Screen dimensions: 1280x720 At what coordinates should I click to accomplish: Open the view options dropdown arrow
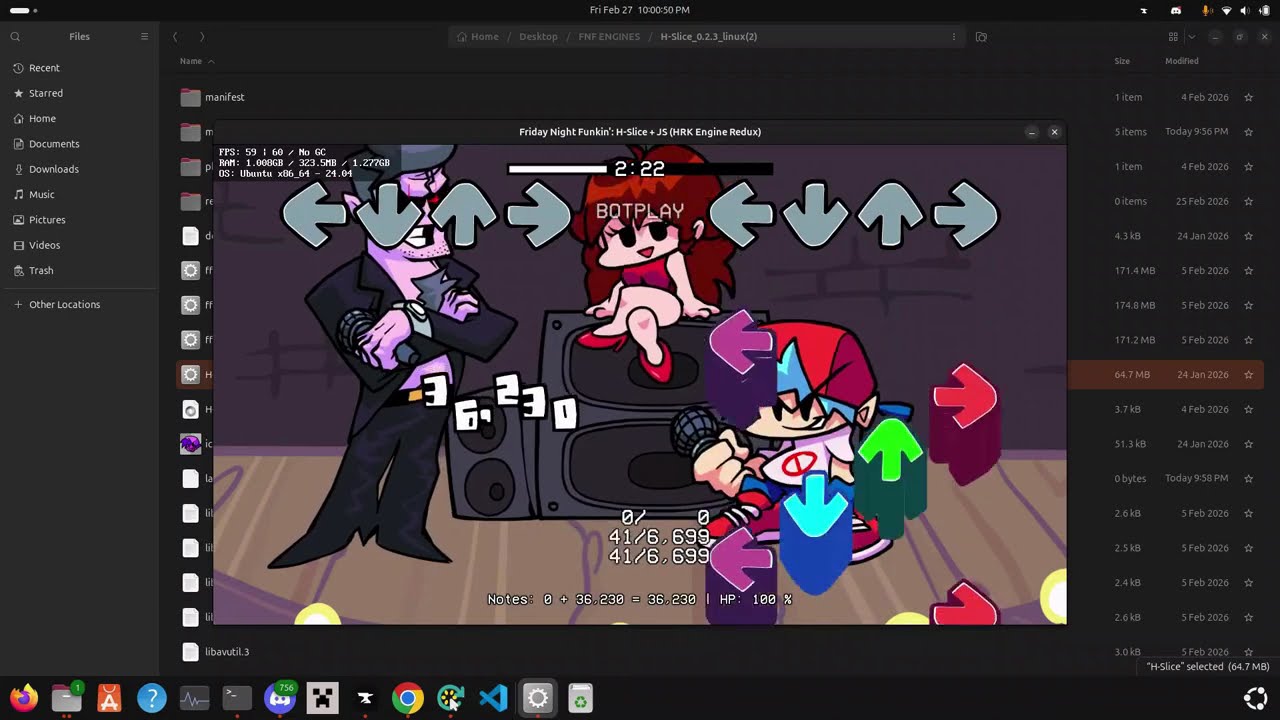point(1191,36)
